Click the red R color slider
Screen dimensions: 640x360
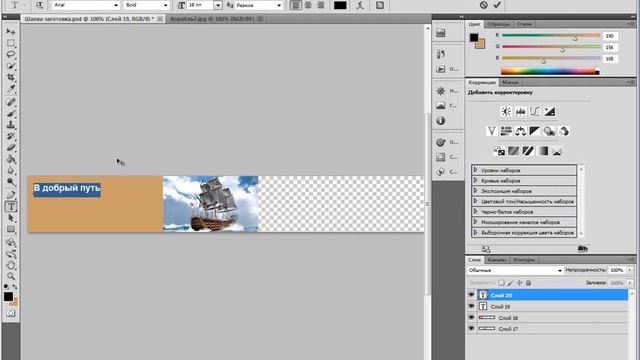pyautogui.click(x=551, y=36)
